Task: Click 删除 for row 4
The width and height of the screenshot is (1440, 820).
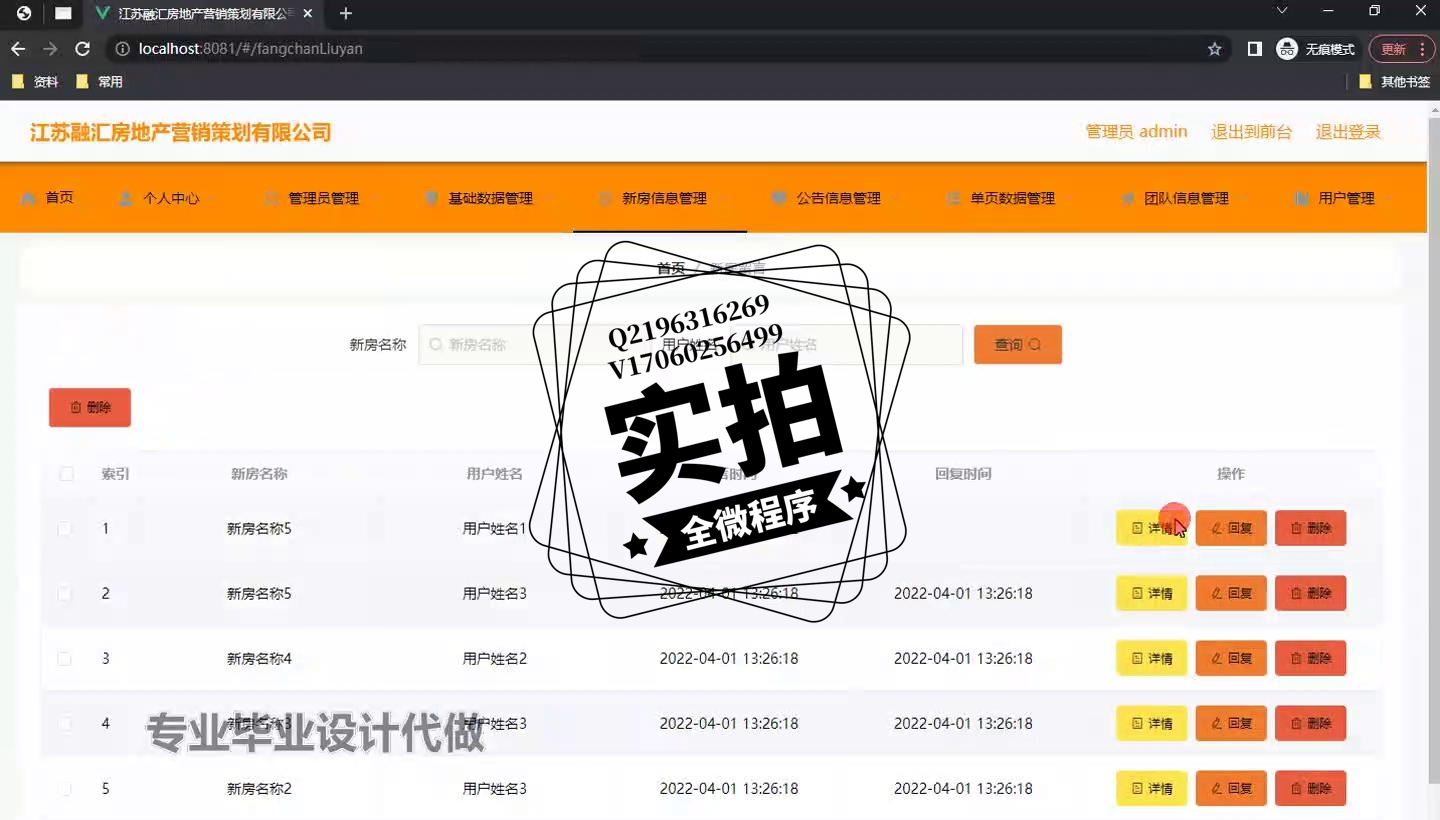Action: click(x=1311, y=723)
